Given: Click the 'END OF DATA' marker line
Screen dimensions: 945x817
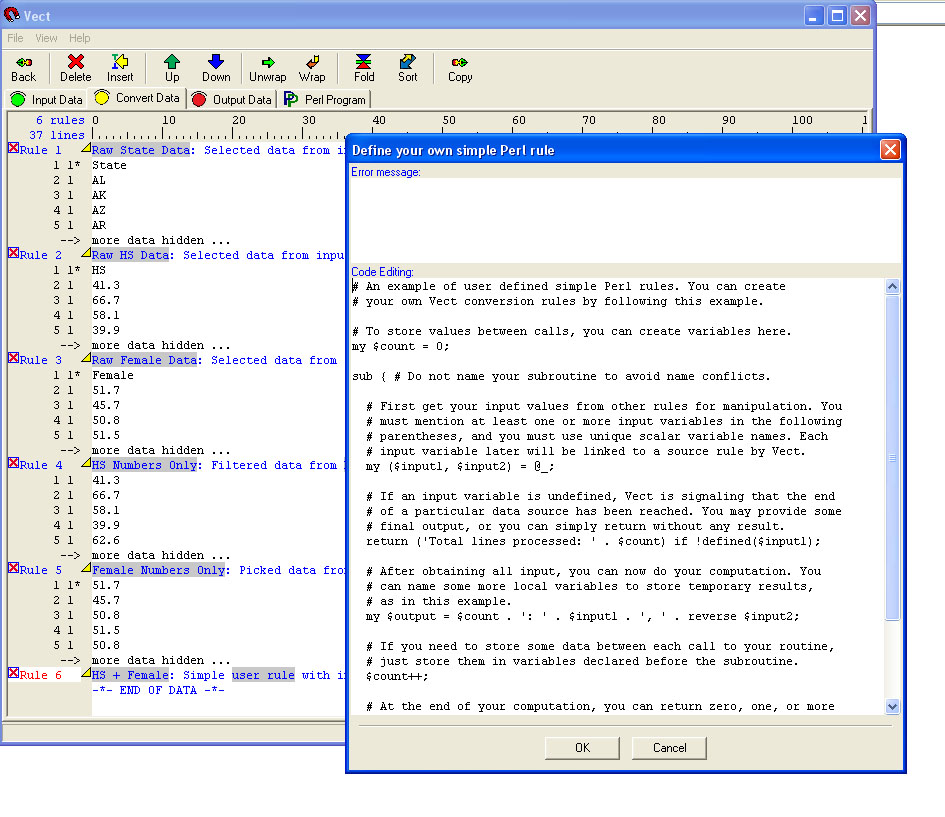Looking at the screenshot, I should coord(158,690).
